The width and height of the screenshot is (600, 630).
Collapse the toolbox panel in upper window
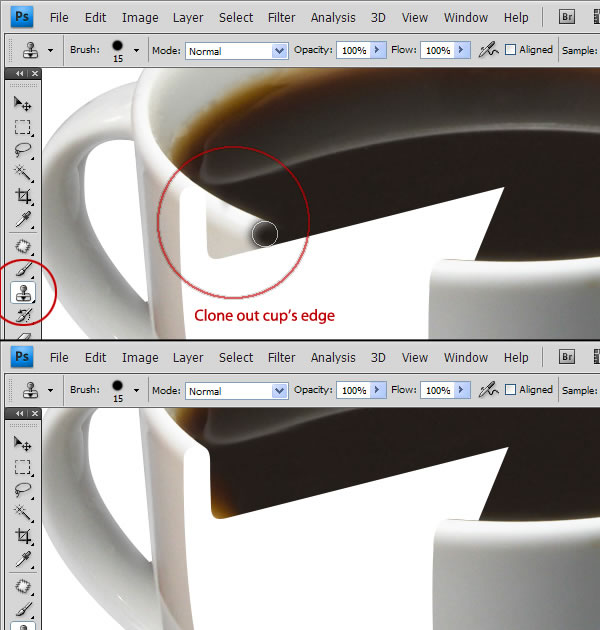[19, 74]
